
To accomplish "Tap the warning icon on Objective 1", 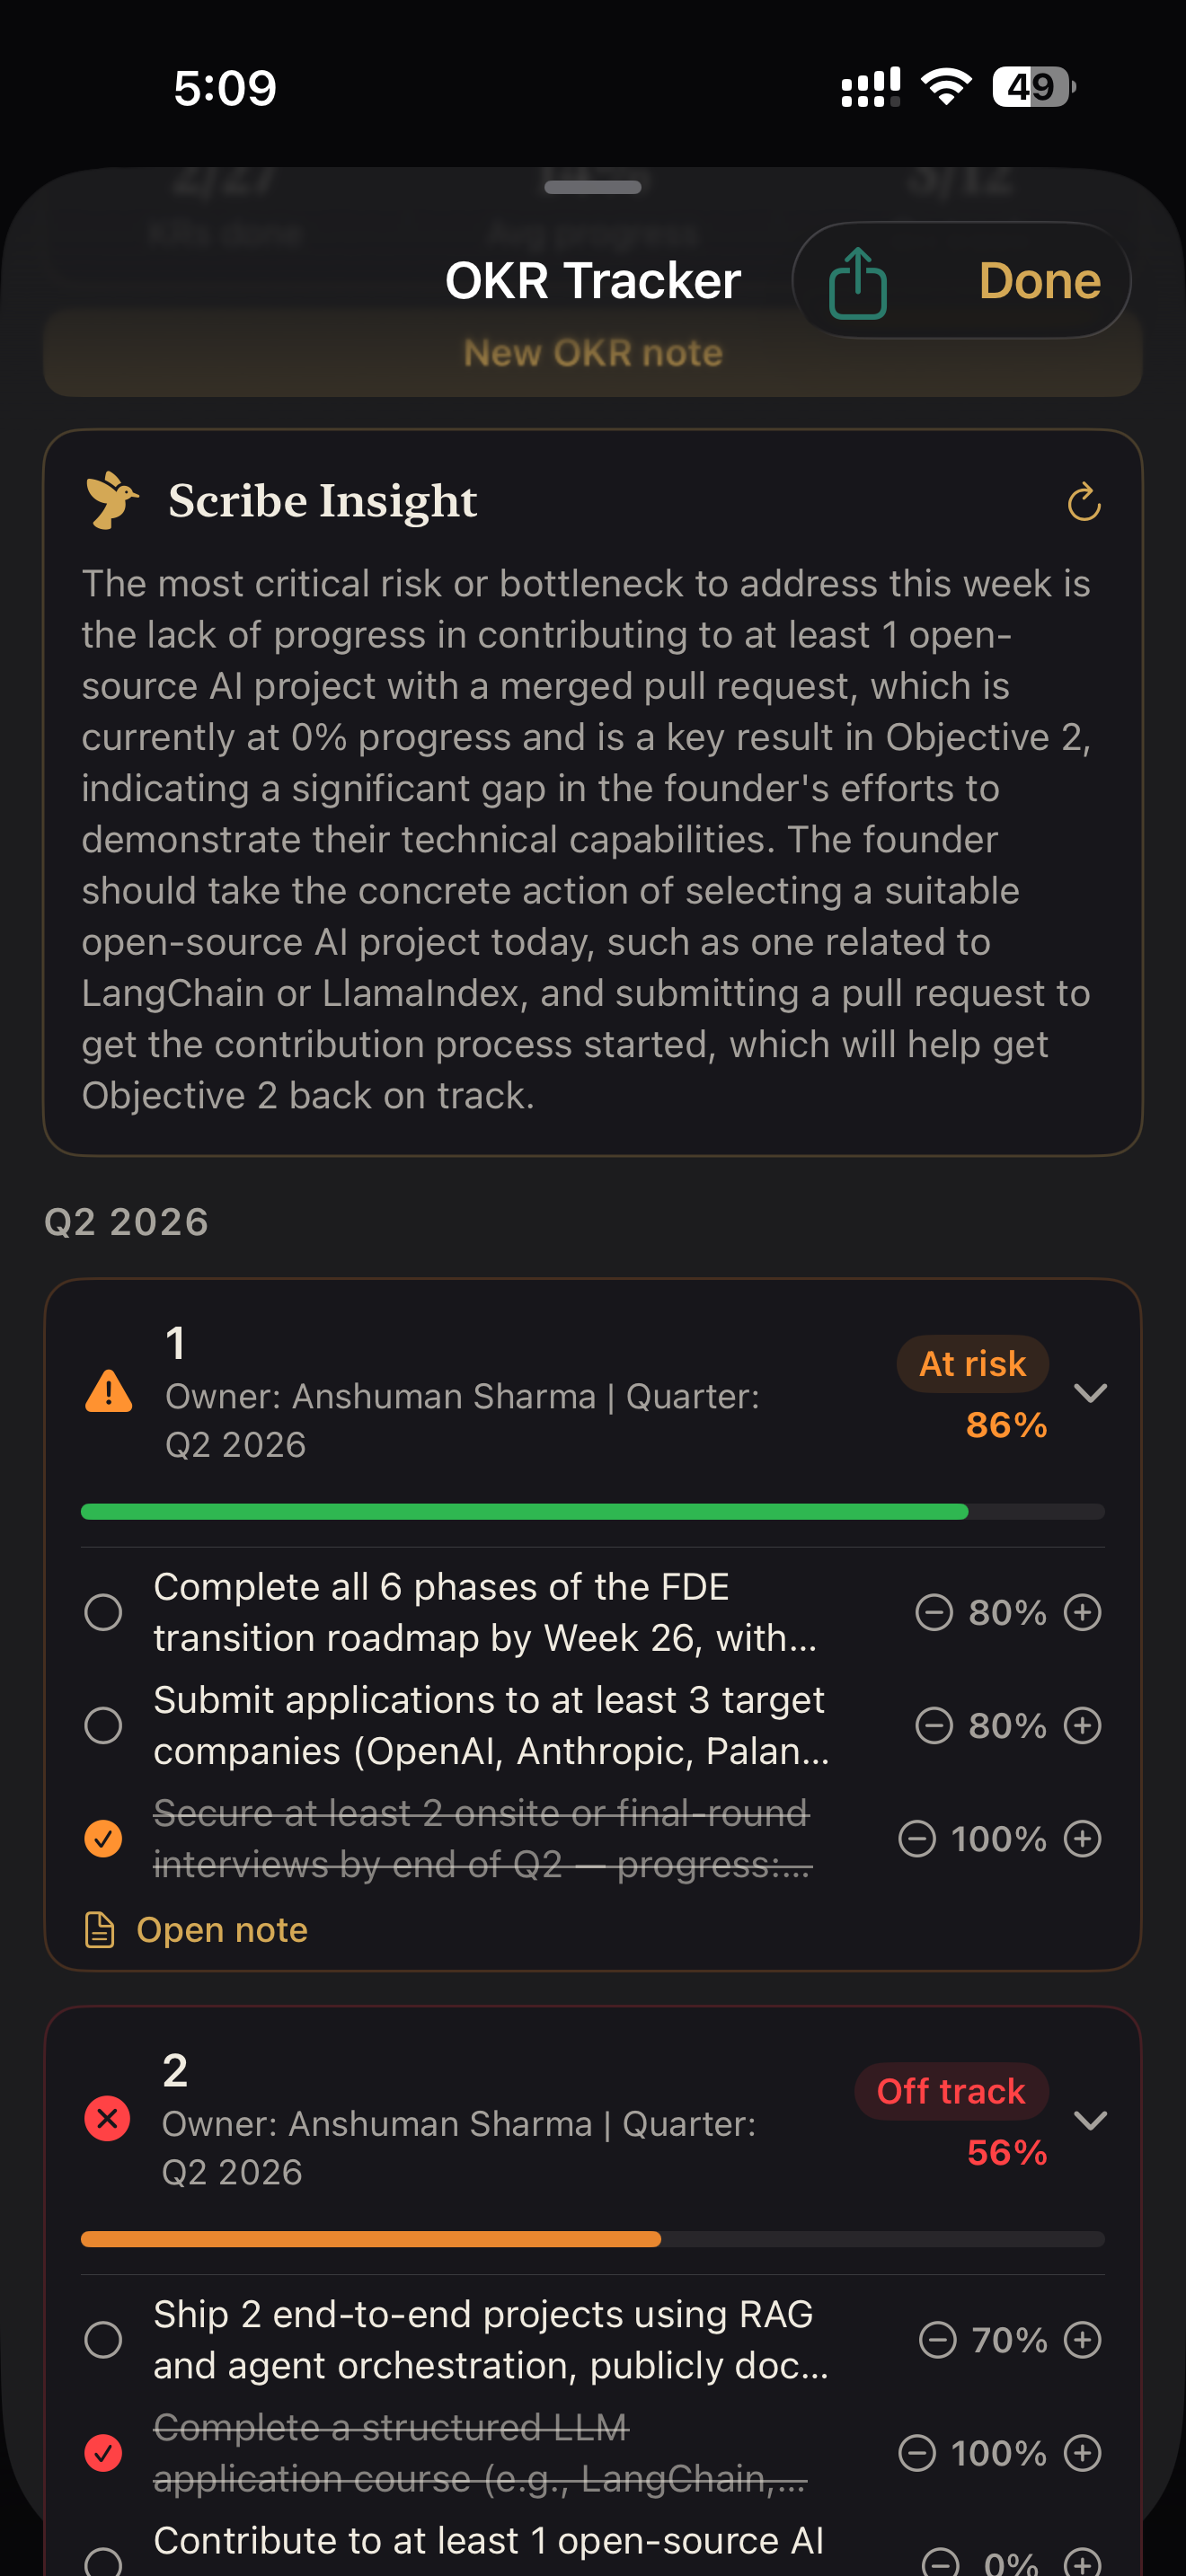I will (109, 1392).
